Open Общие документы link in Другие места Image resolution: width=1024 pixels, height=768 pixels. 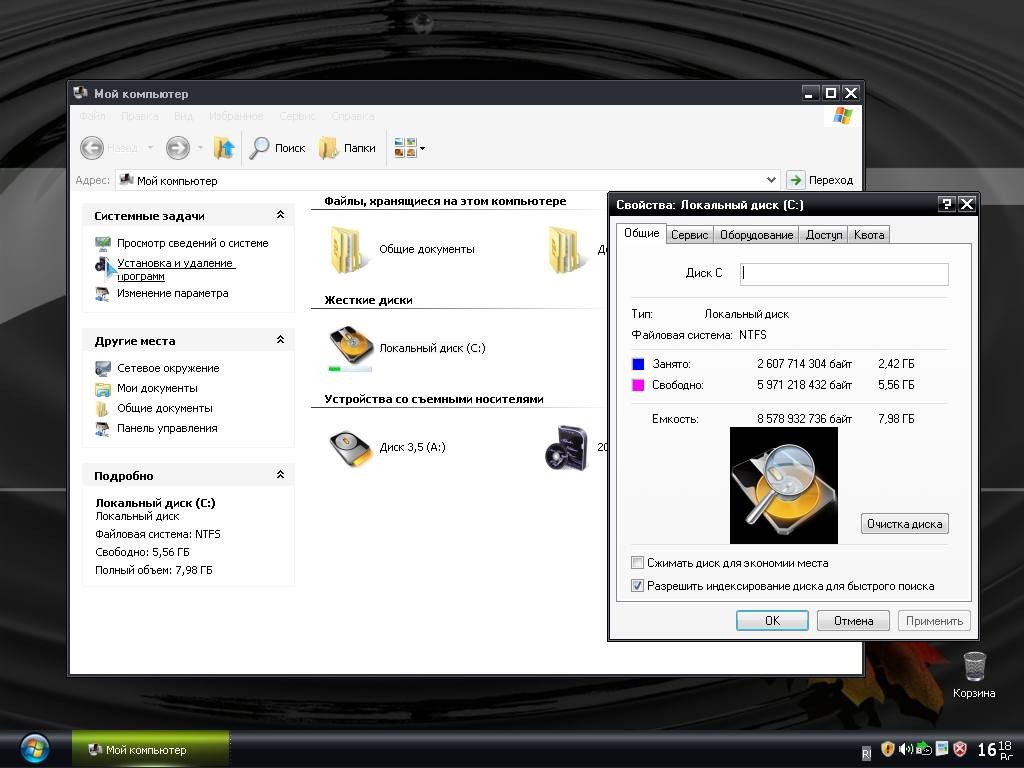click(165, 408)
